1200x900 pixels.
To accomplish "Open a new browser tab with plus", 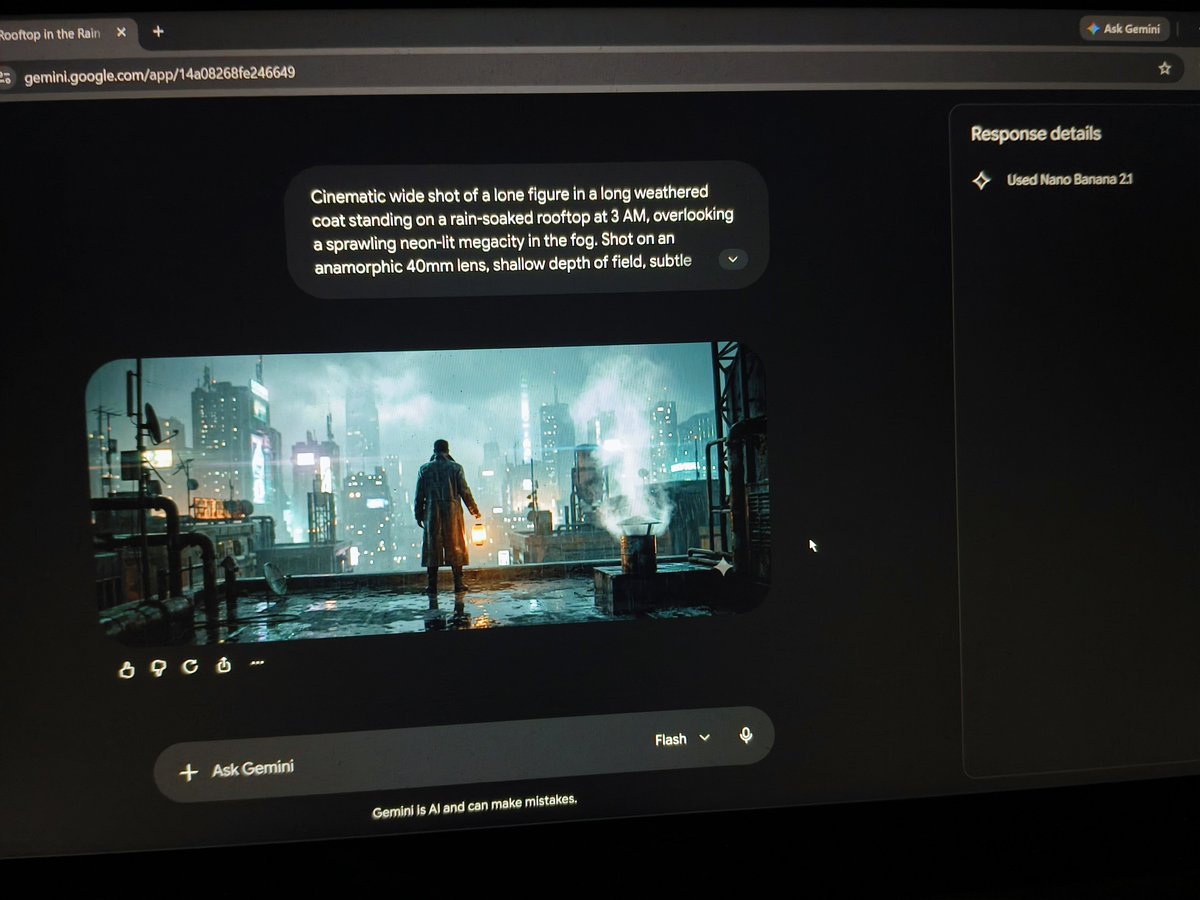I will [157, 31].
